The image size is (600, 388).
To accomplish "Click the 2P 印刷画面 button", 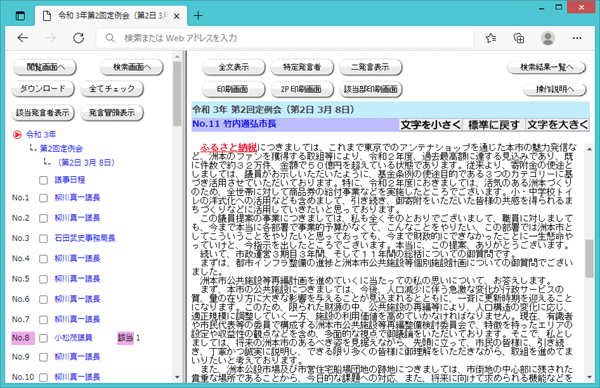I will click(302, 89).
